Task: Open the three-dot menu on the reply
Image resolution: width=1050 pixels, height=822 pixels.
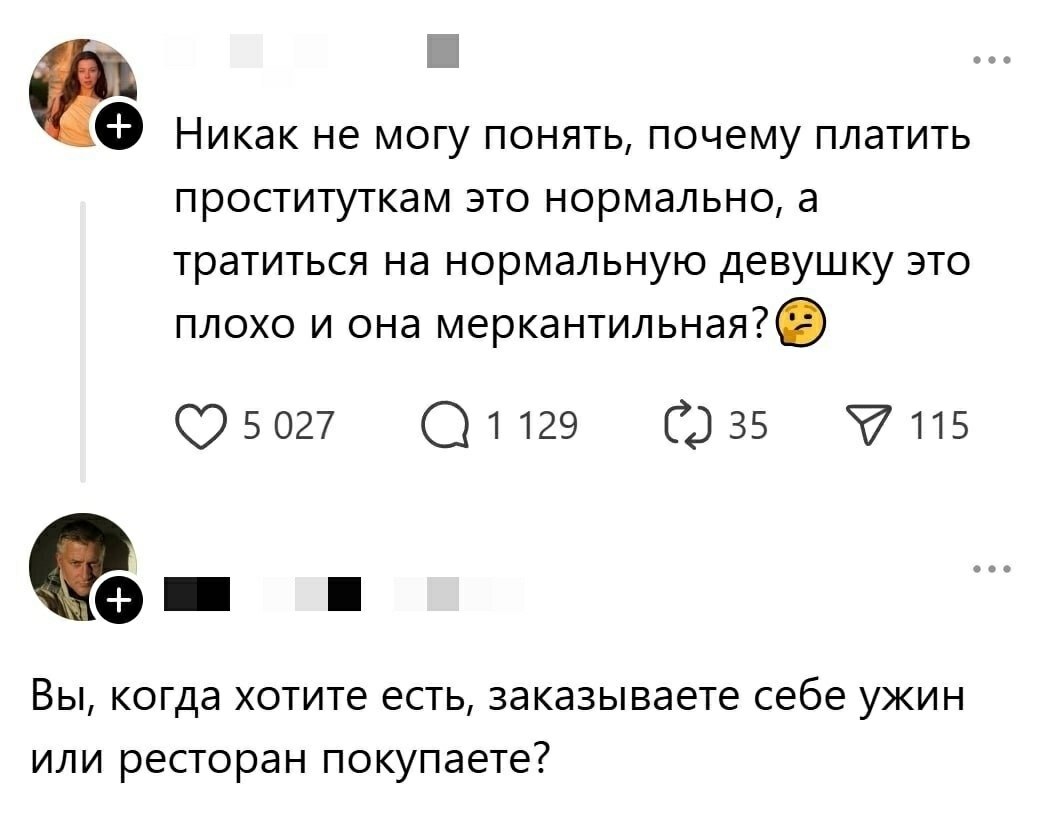Action: pyautogui.click(x=992, y=568)
